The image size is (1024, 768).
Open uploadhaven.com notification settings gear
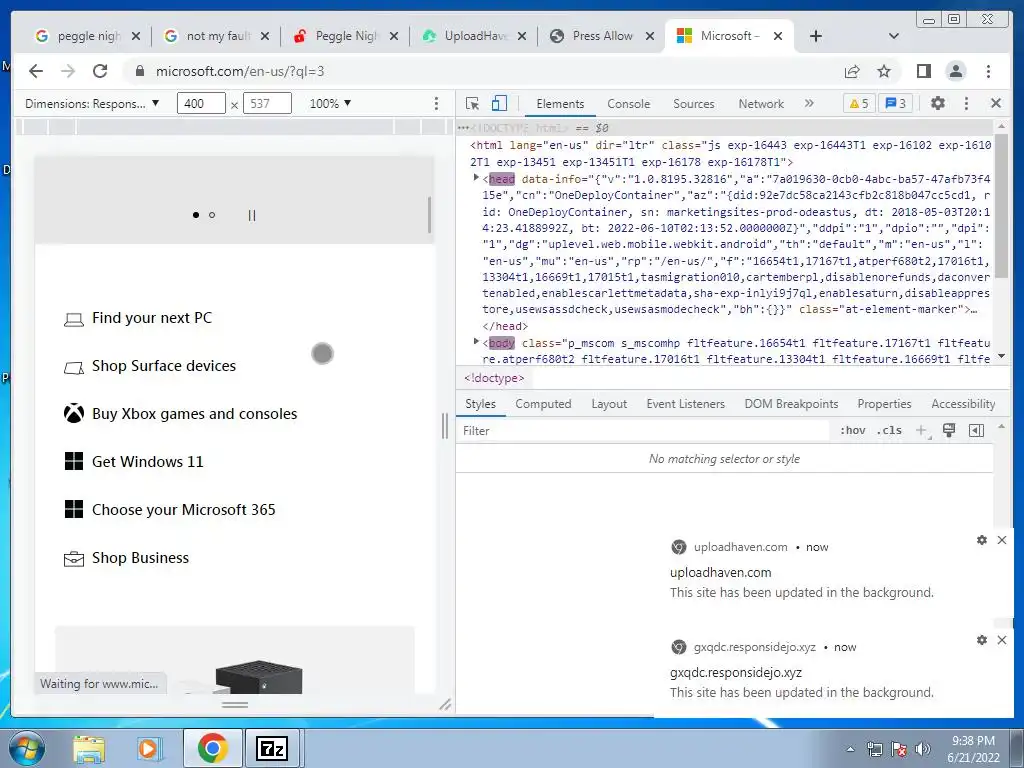pos(982,540)
